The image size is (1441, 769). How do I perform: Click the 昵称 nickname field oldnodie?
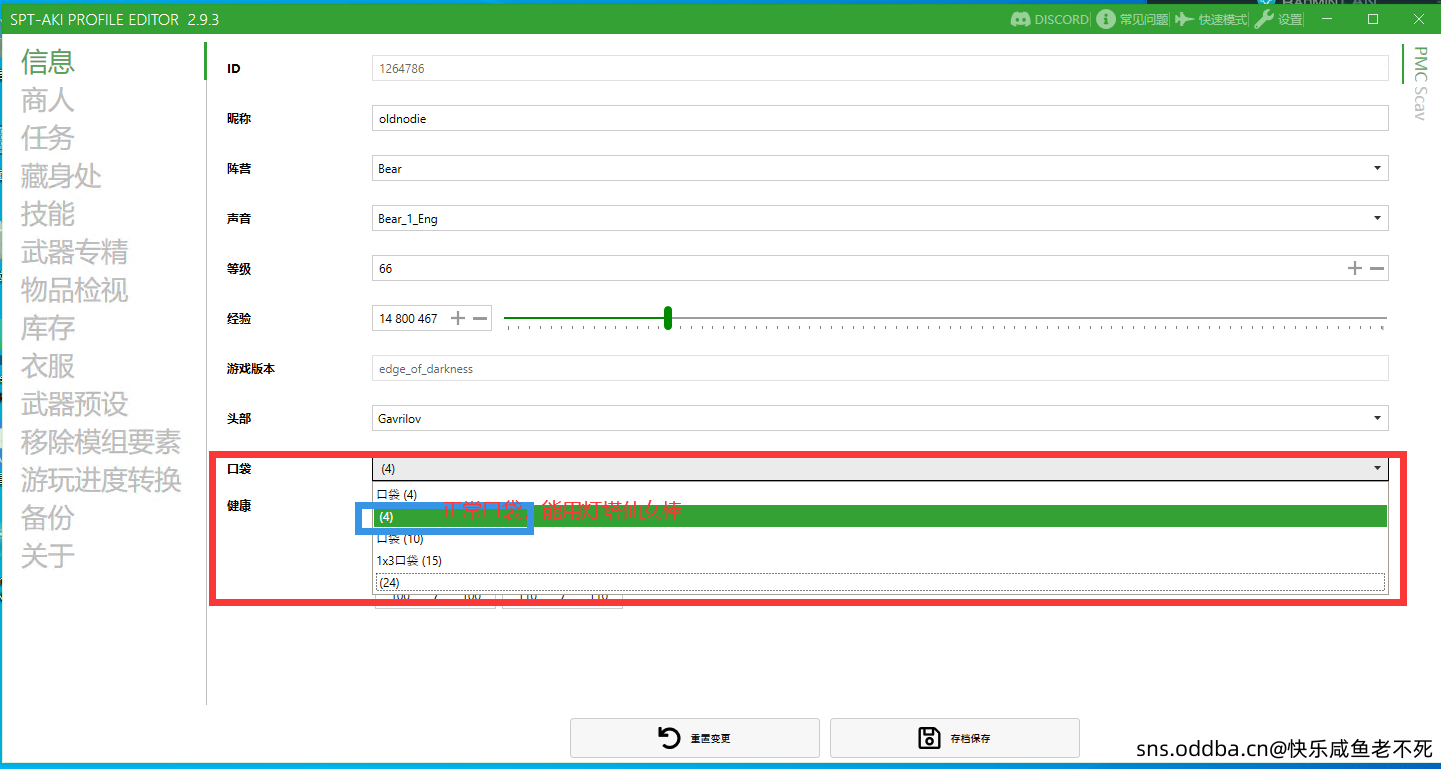(x=880, y=118)
